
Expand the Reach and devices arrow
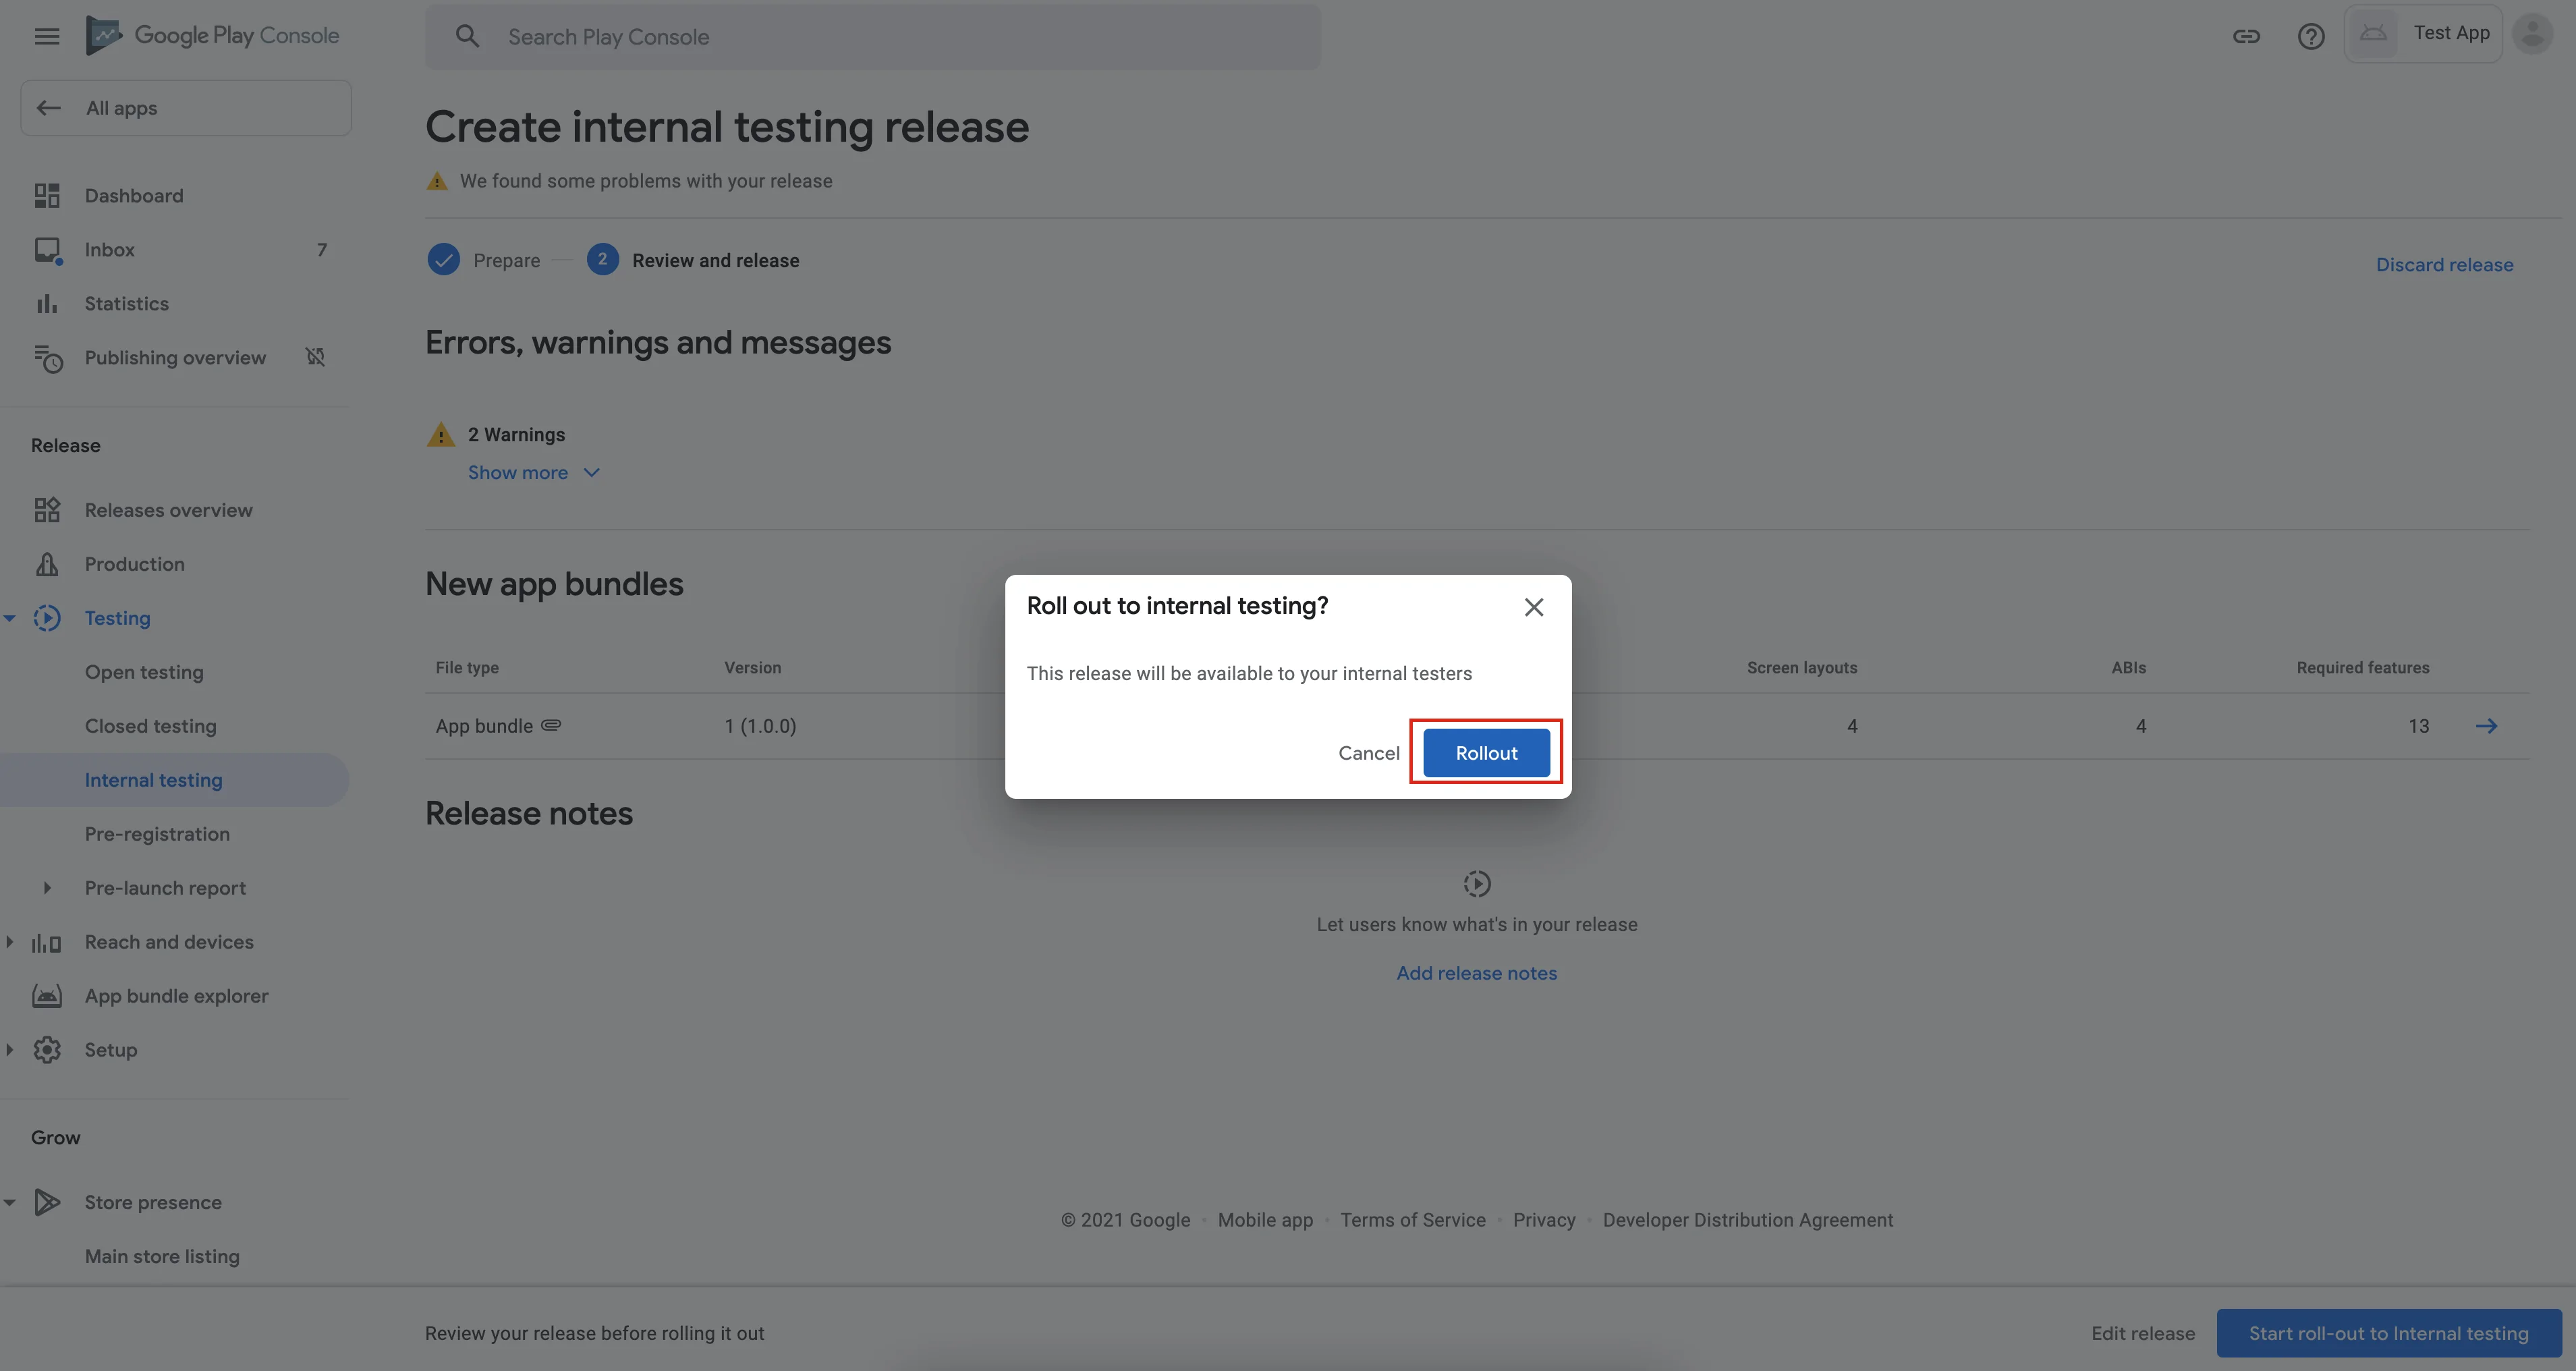pos(10,942)
